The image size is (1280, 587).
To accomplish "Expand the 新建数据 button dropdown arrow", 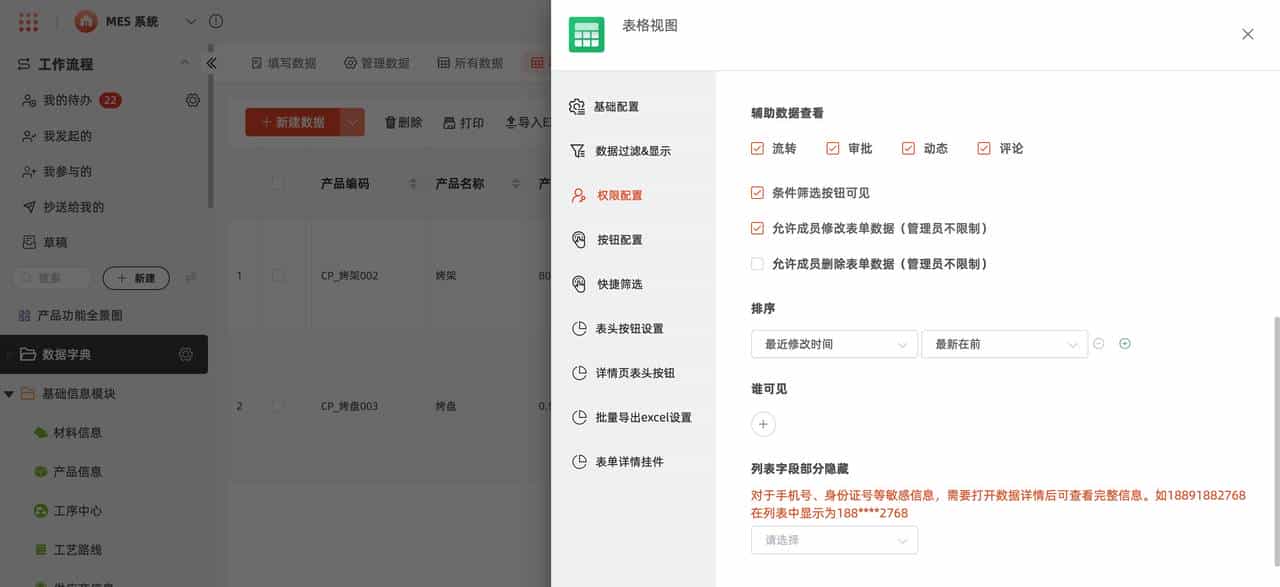I will 351,121.
